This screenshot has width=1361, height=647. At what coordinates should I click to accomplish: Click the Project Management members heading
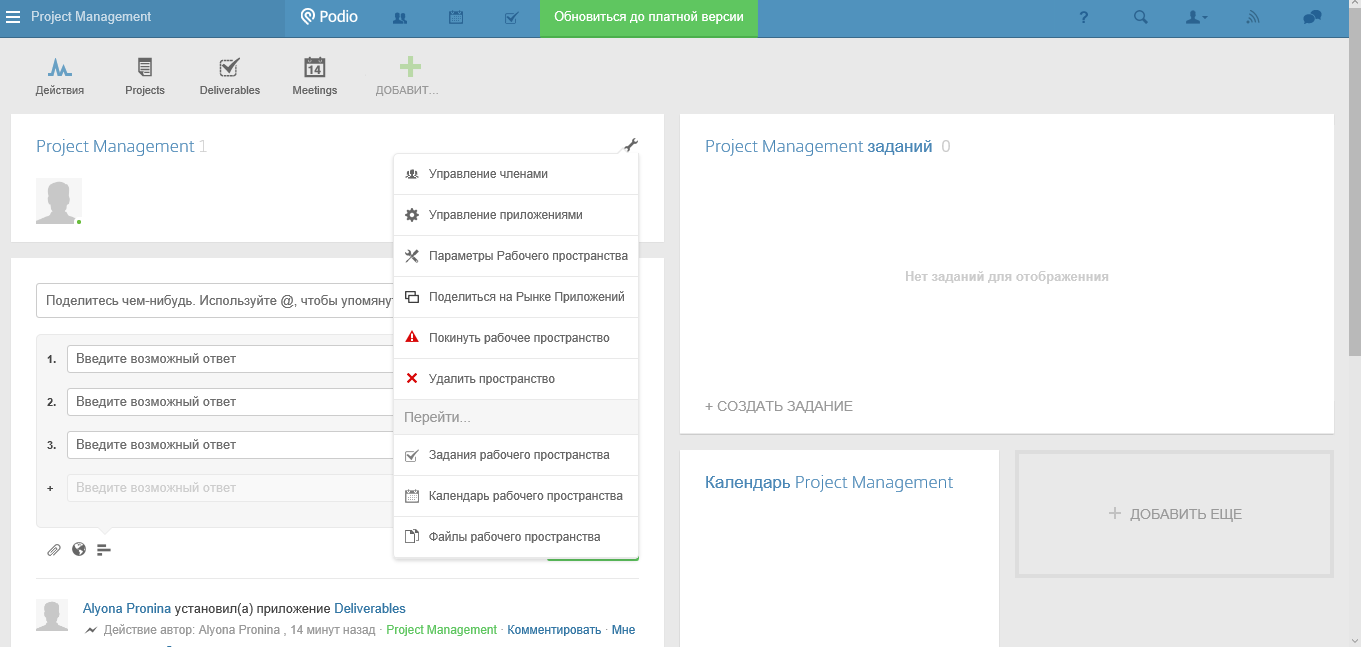click(115, 146)
